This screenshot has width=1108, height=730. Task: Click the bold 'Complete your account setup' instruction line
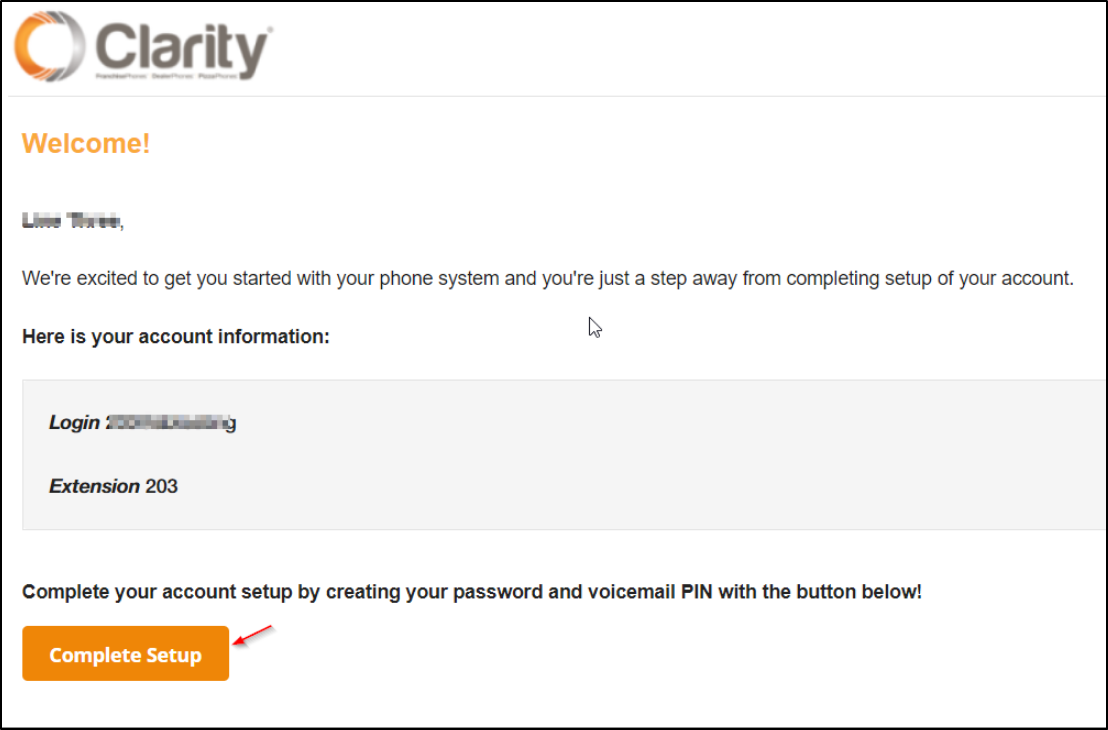[x=472, y=591]
